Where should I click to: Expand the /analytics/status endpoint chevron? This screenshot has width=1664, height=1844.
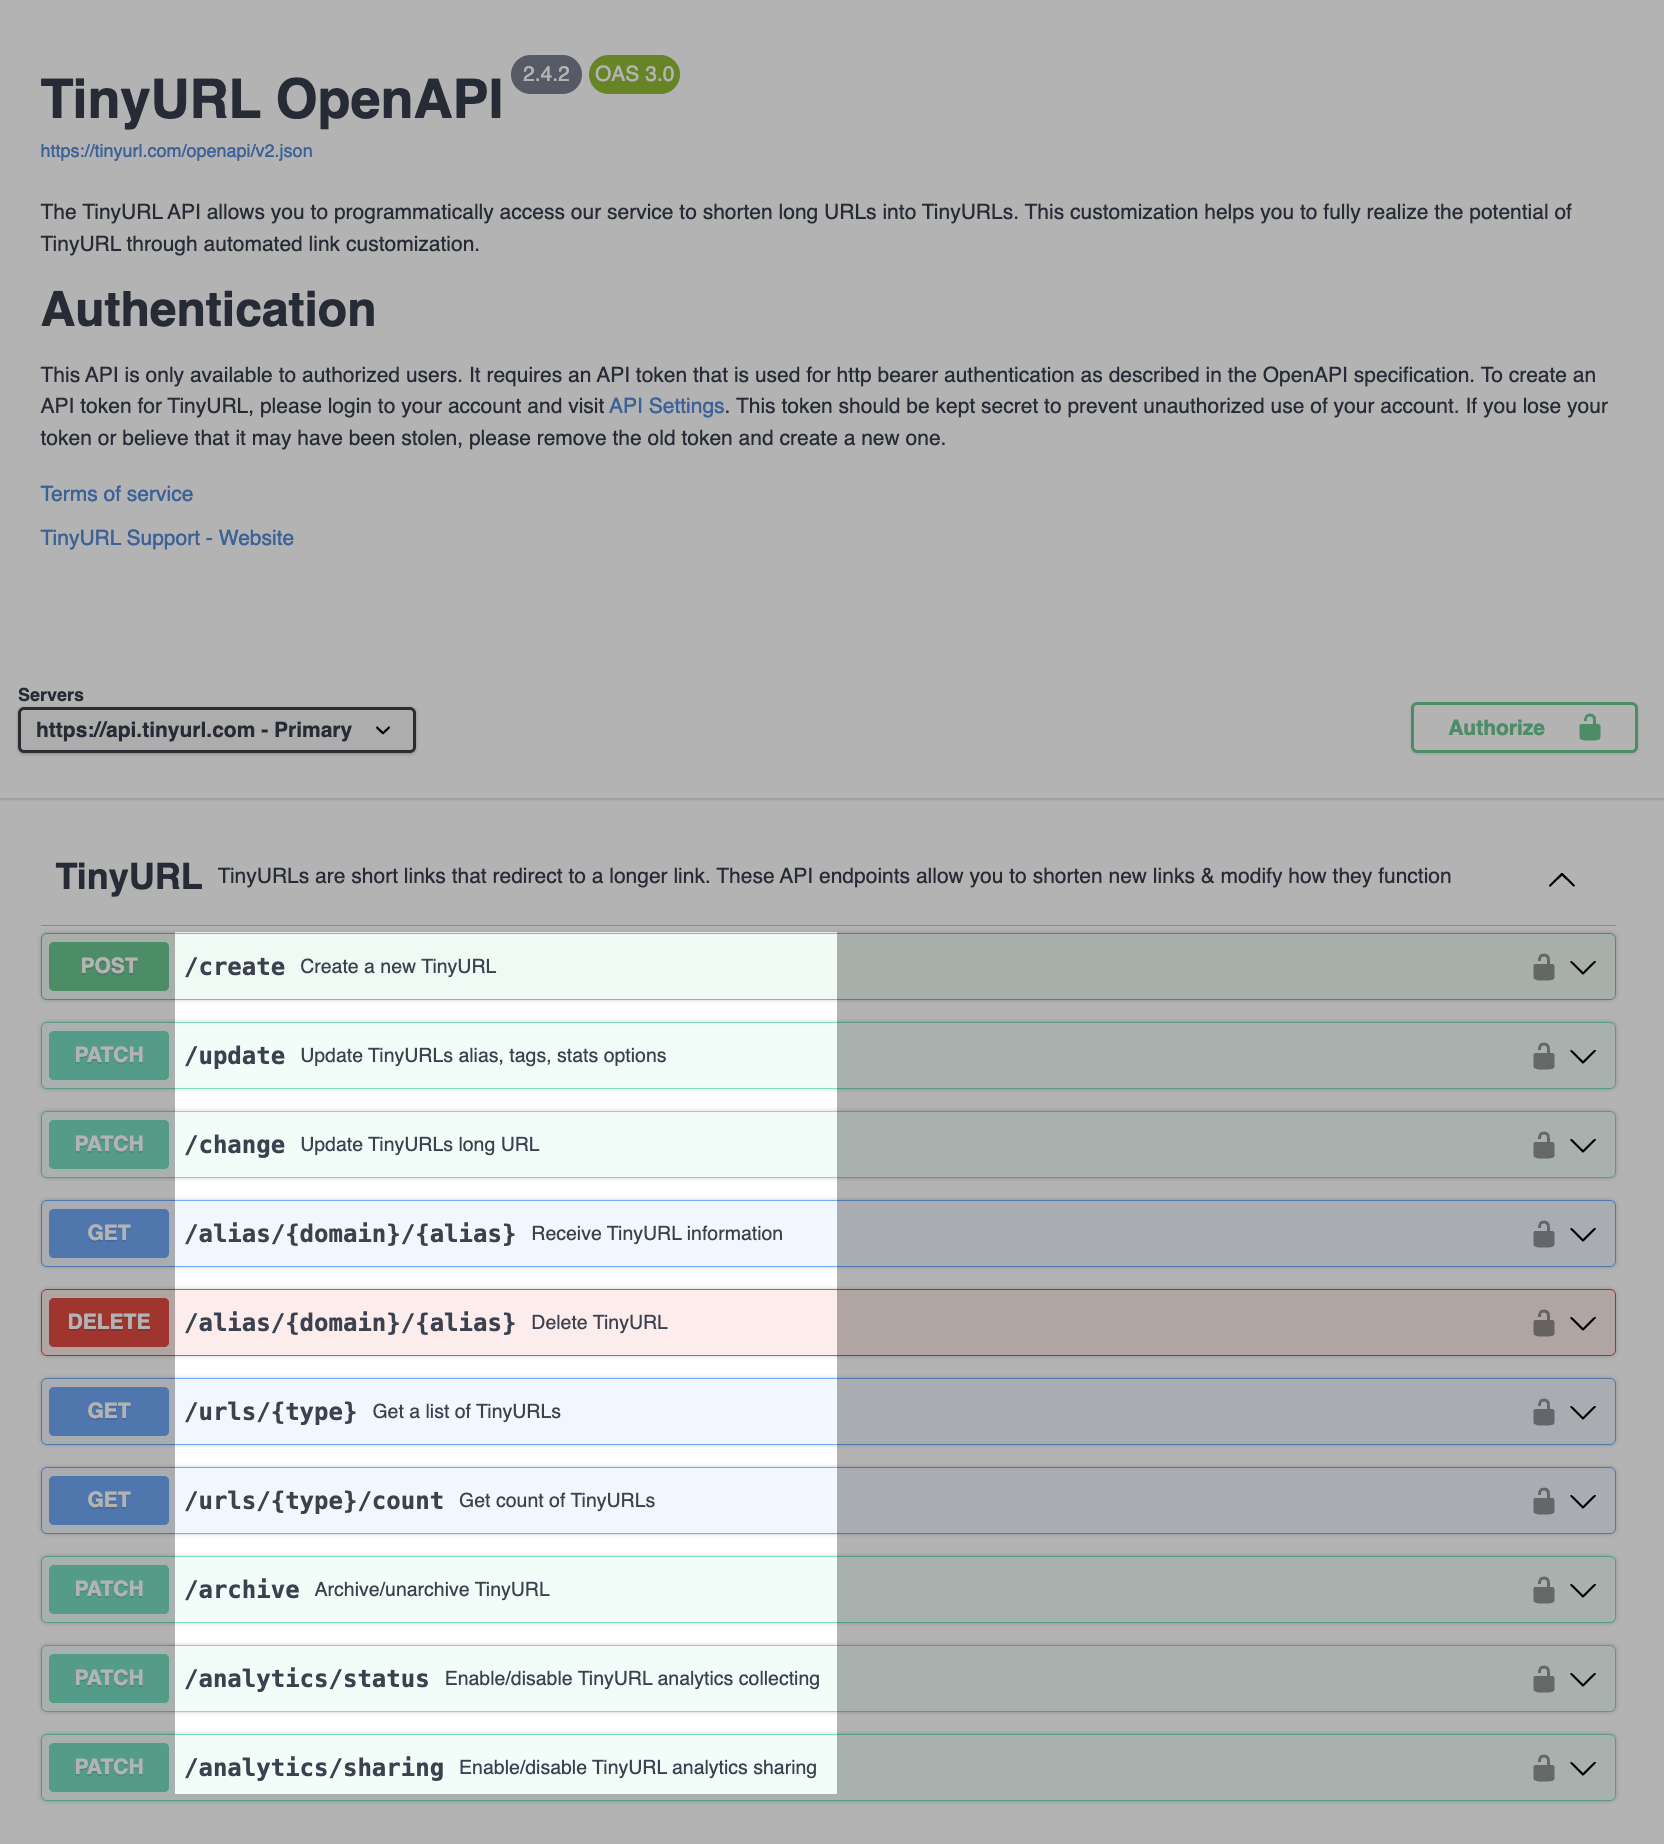click(1582, 1679)
